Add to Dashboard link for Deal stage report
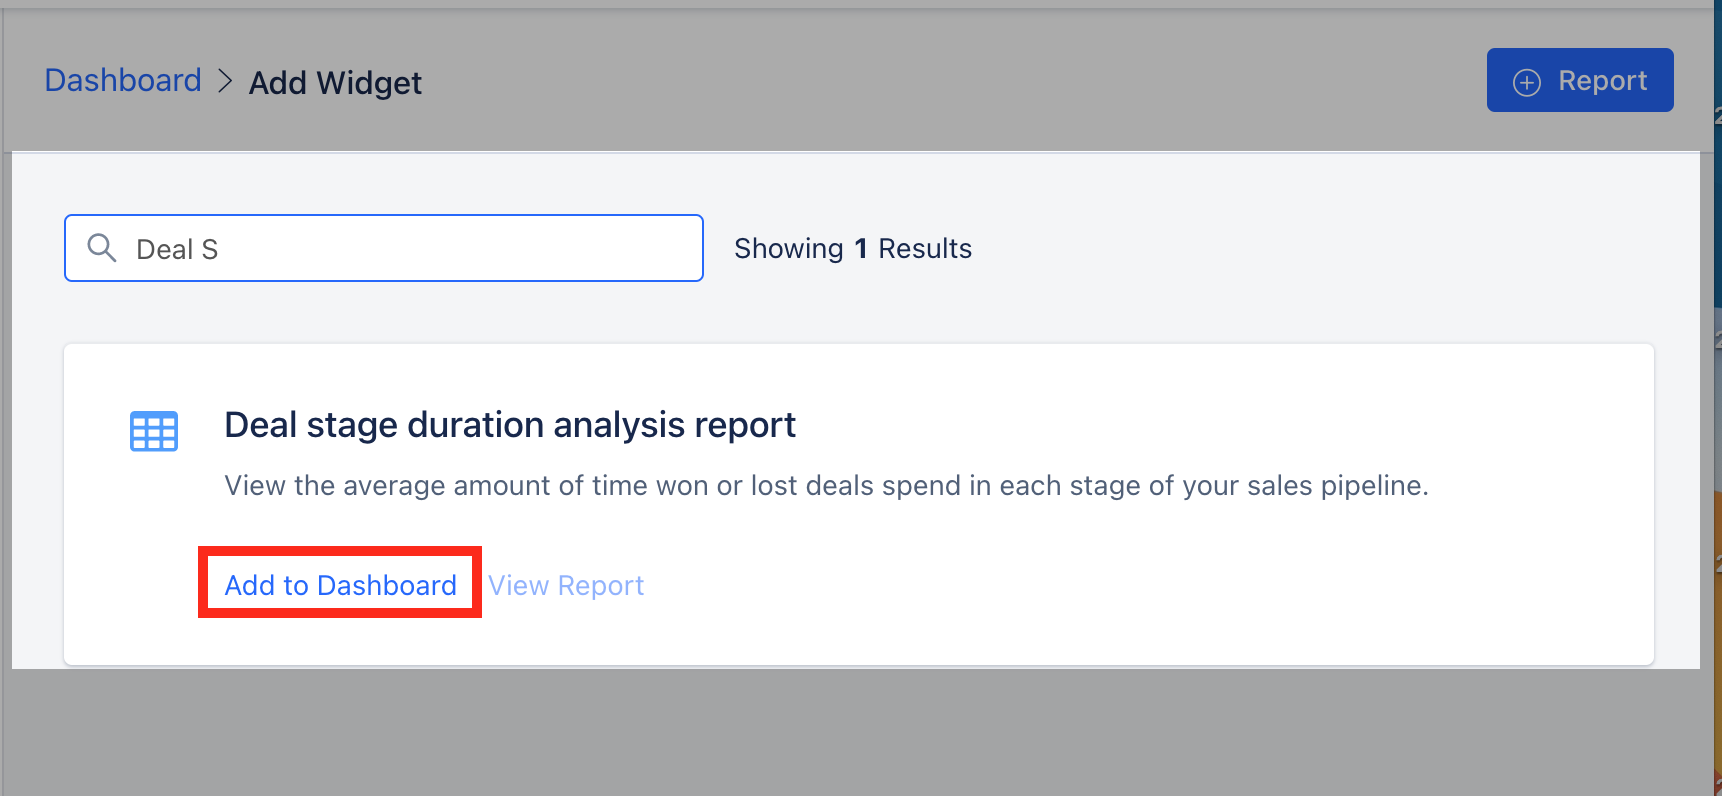The image size is (1722, 796). (340, 585)
